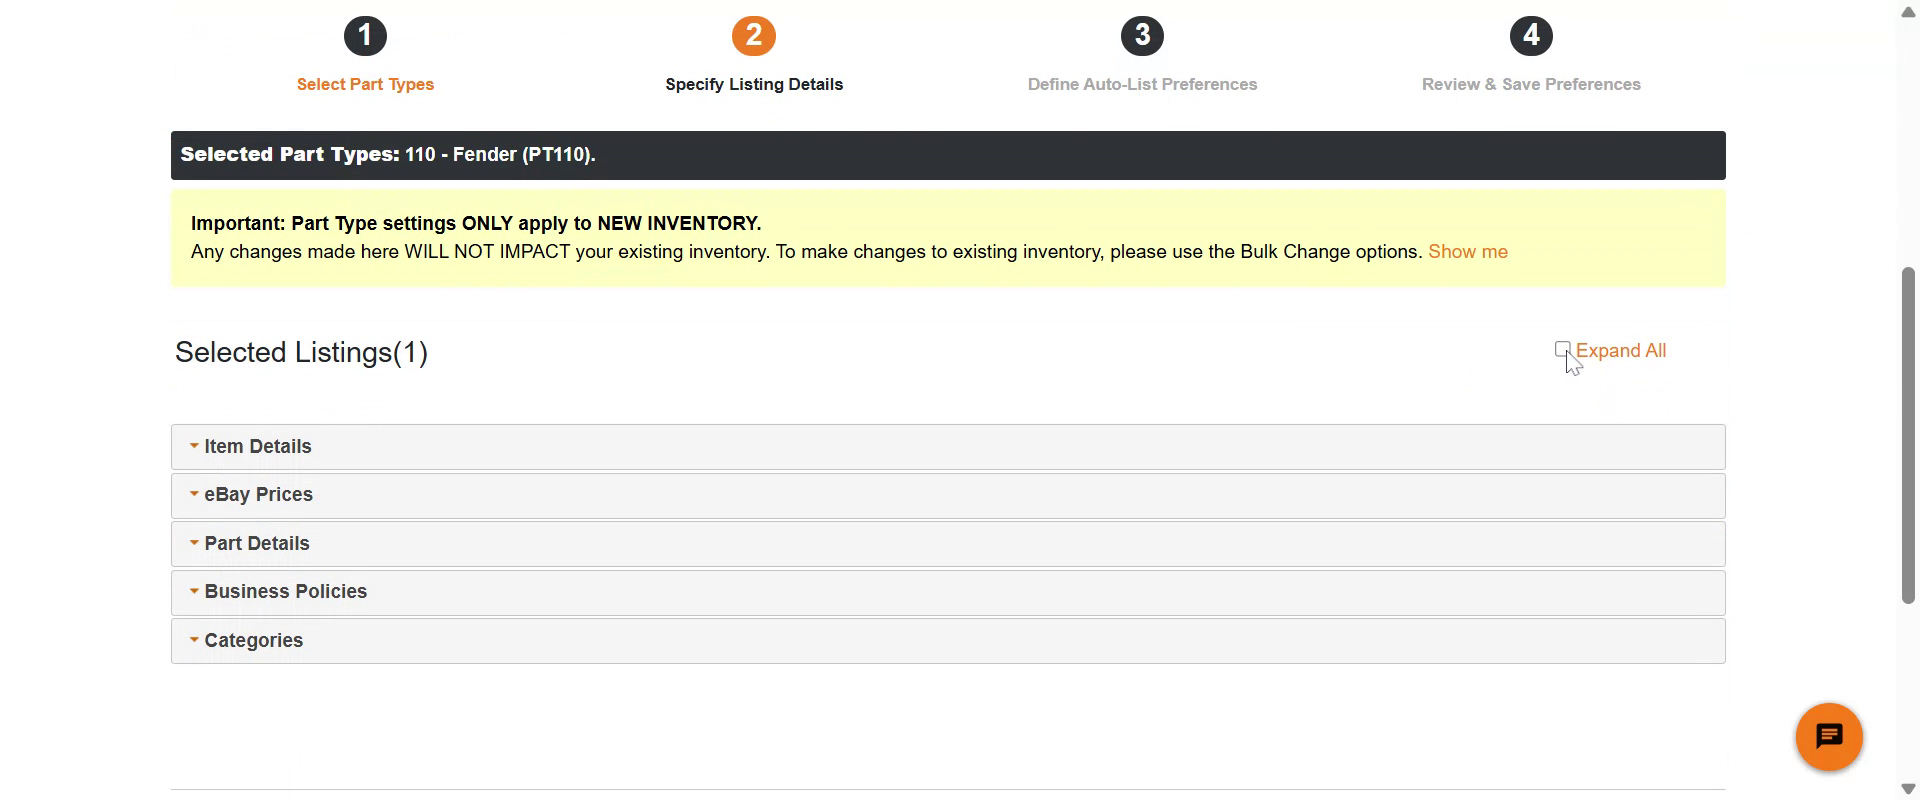Click the scrollbar up arrow
Image resolution: width=1920 pixels, height=800 pixels.
point(1908,12)
